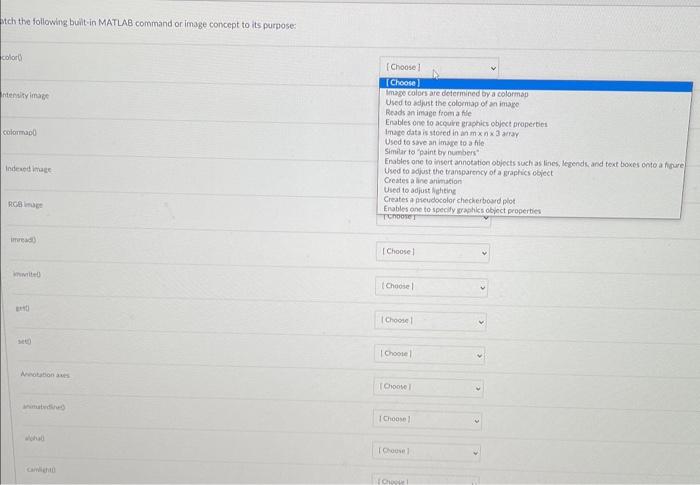This screenshot has width=700, height=485.
Task: Pick 'Used to save an image to a file'
Action: click(x=434, y=143)
